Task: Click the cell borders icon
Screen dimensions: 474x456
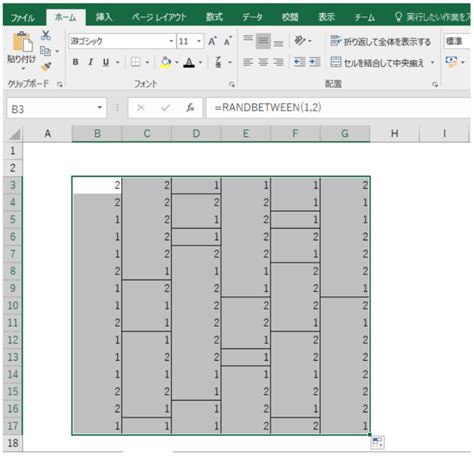Action: click(136, 62)
